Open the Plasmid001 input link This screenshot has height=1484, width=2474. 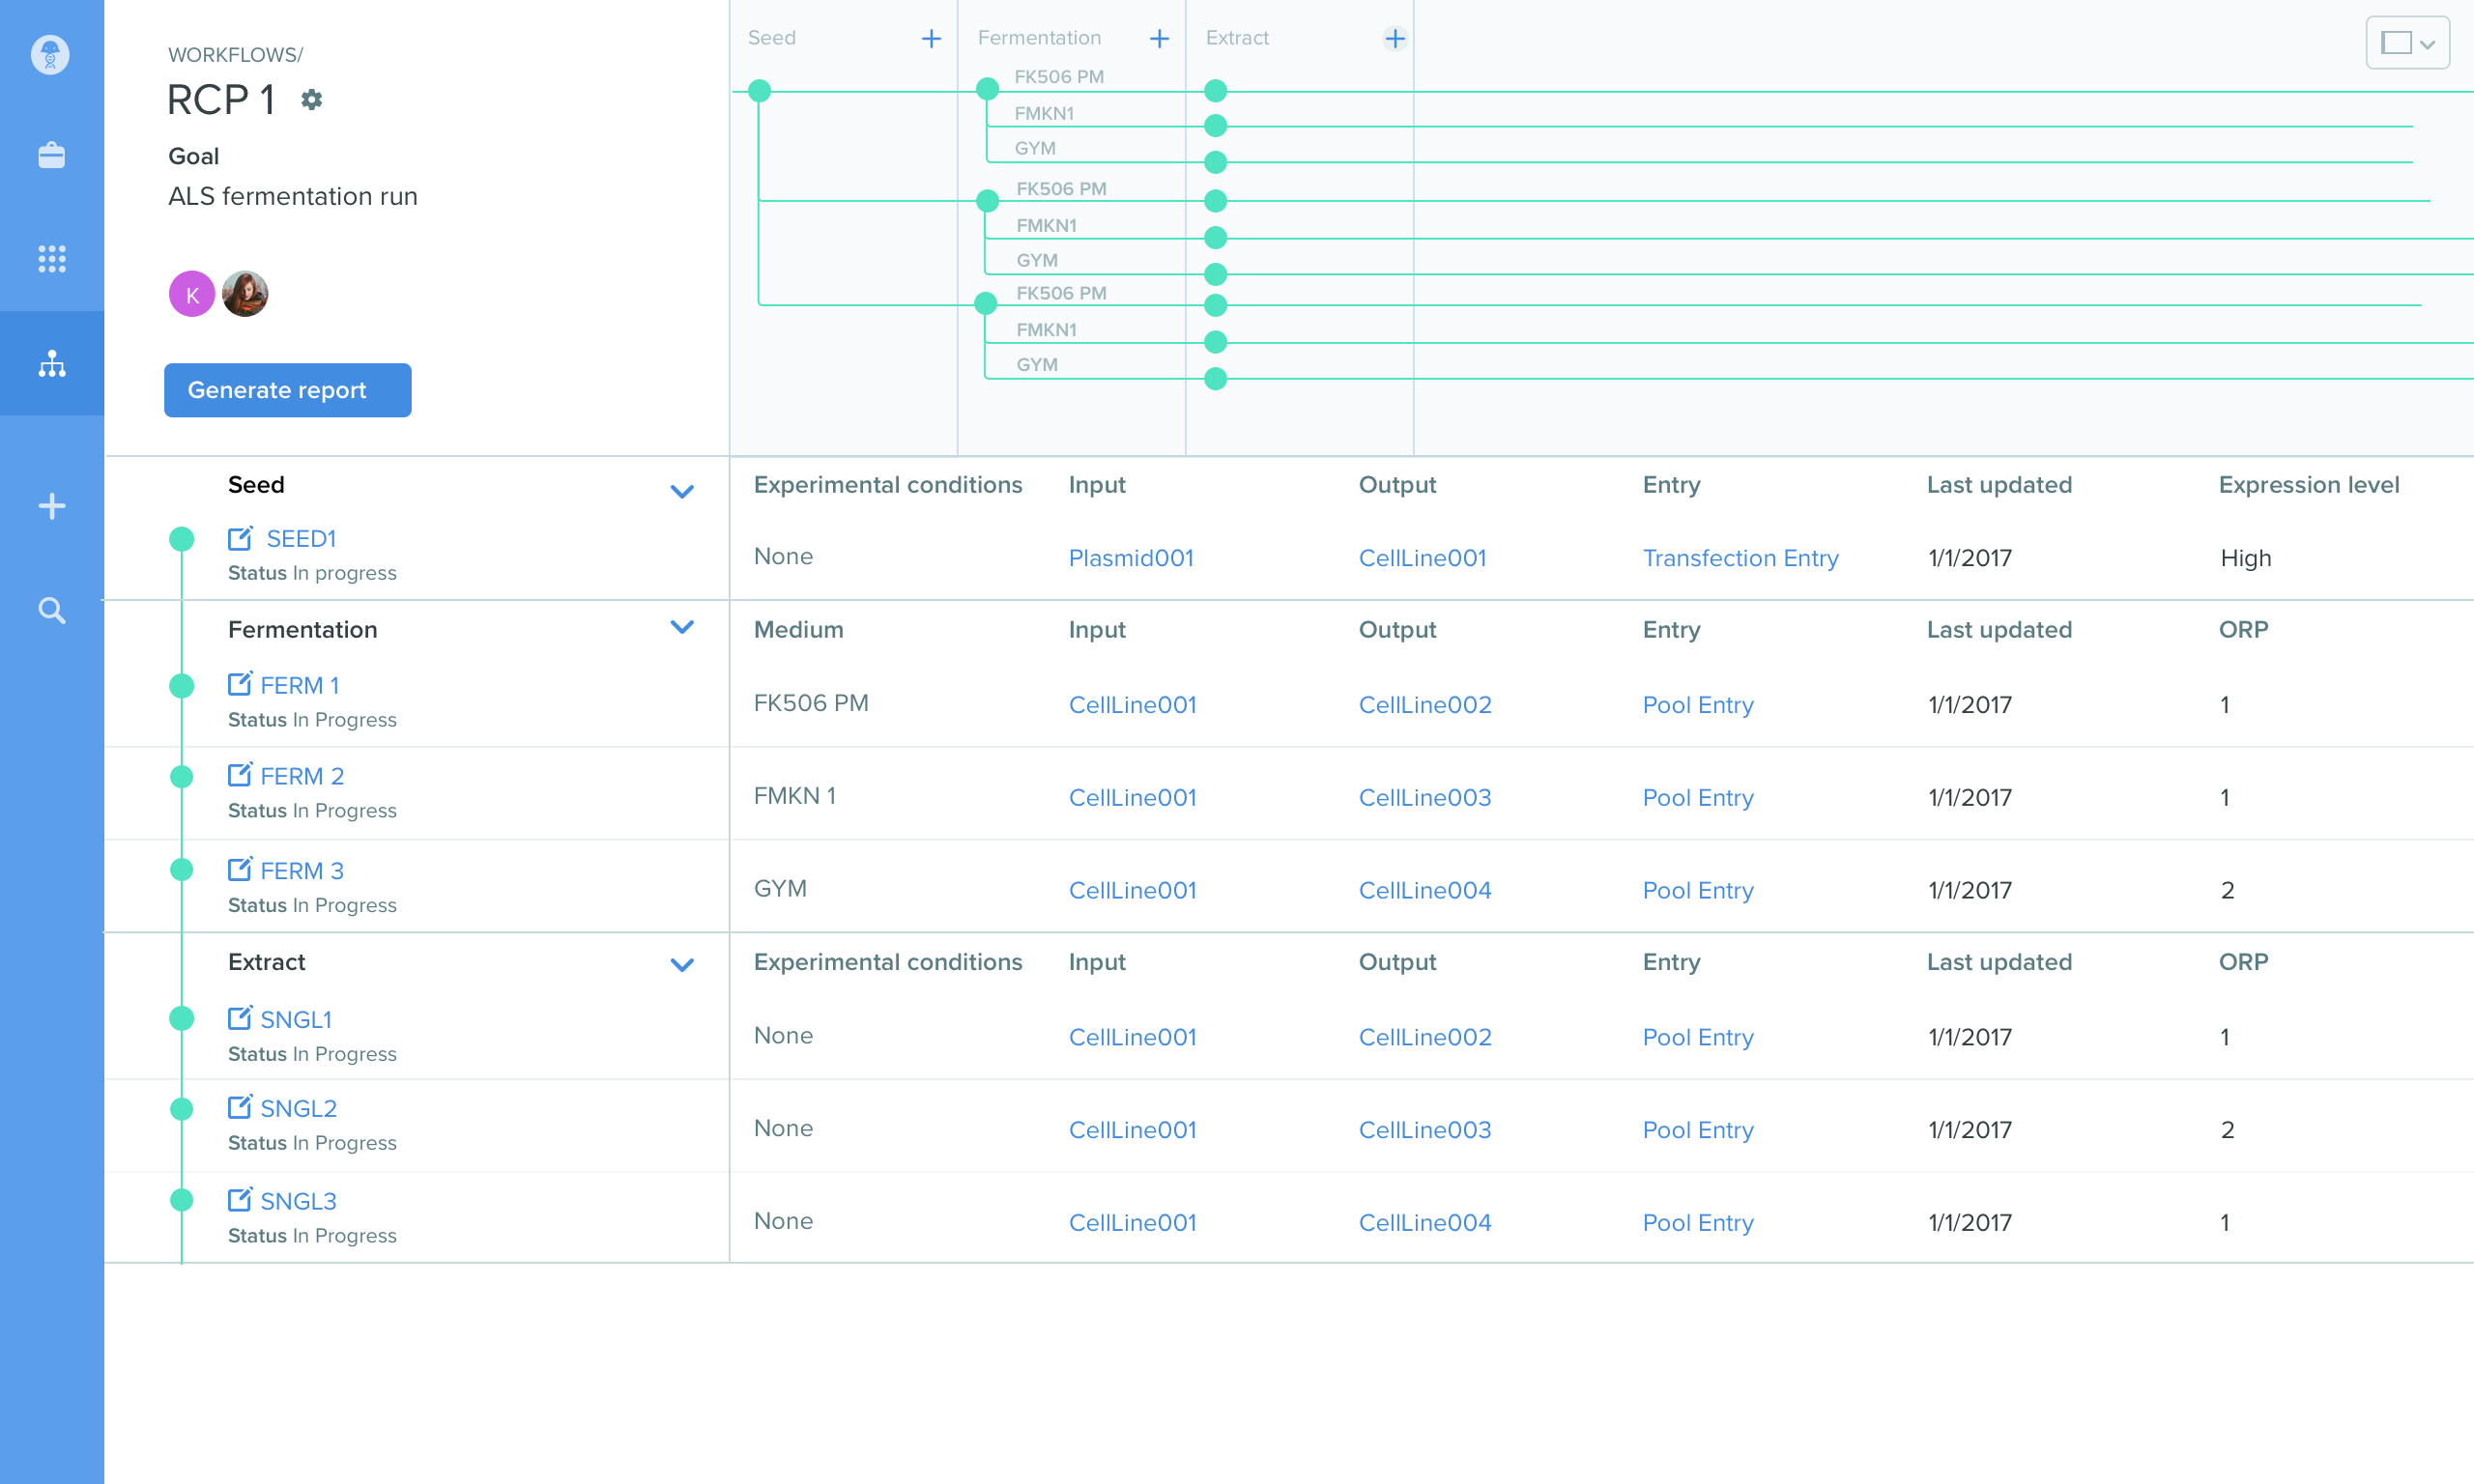(1131, 558)
